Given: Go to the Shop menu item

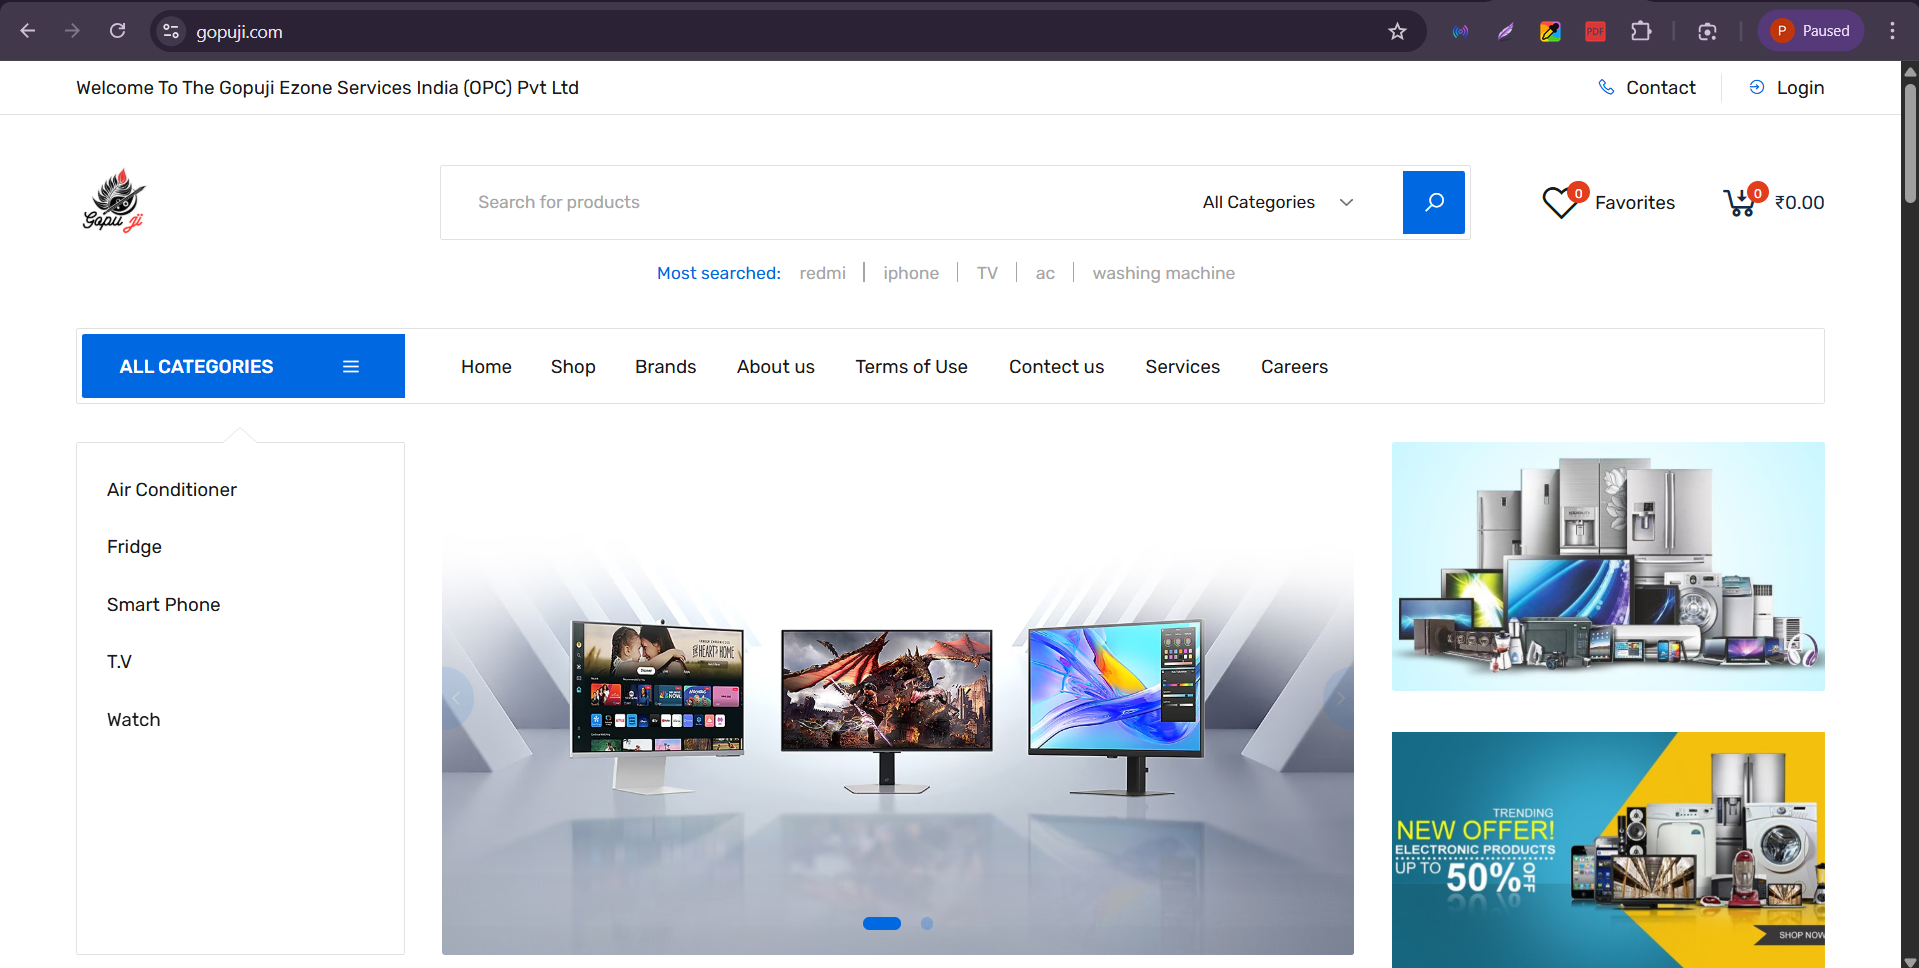Looking at the screenshot, I should coord(573,367).
